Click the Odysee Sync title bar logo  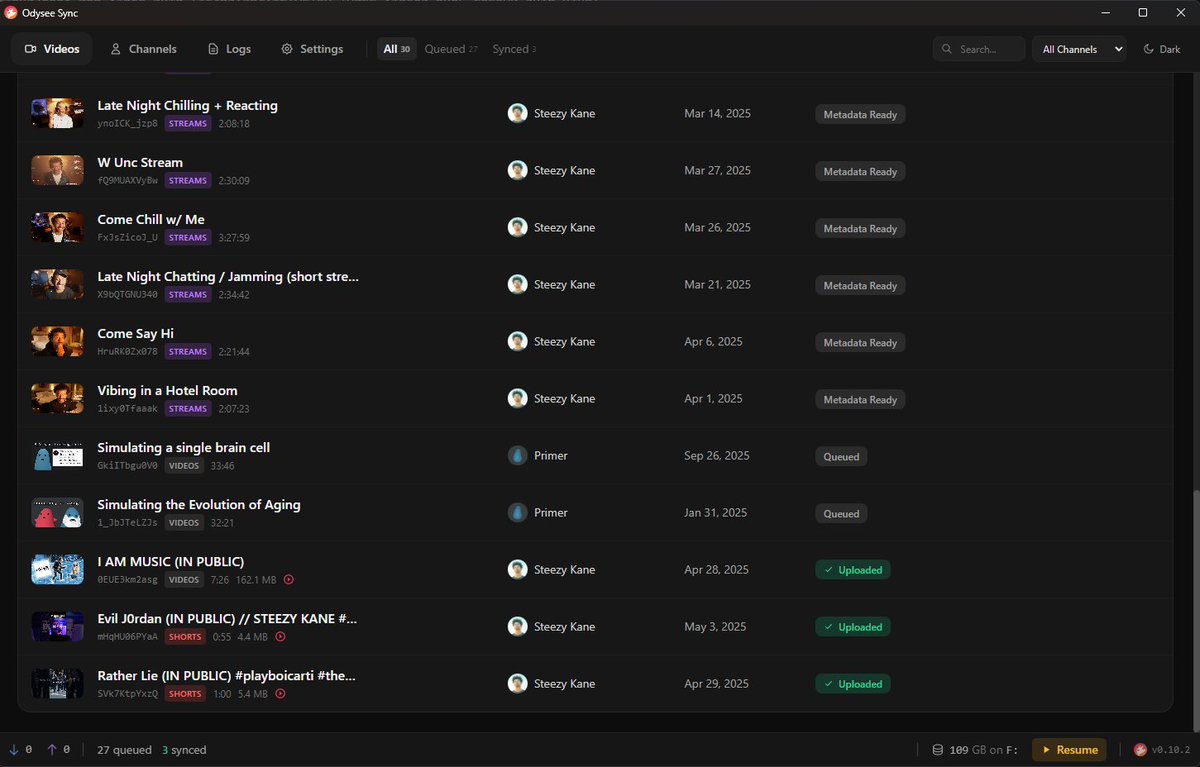11,12
